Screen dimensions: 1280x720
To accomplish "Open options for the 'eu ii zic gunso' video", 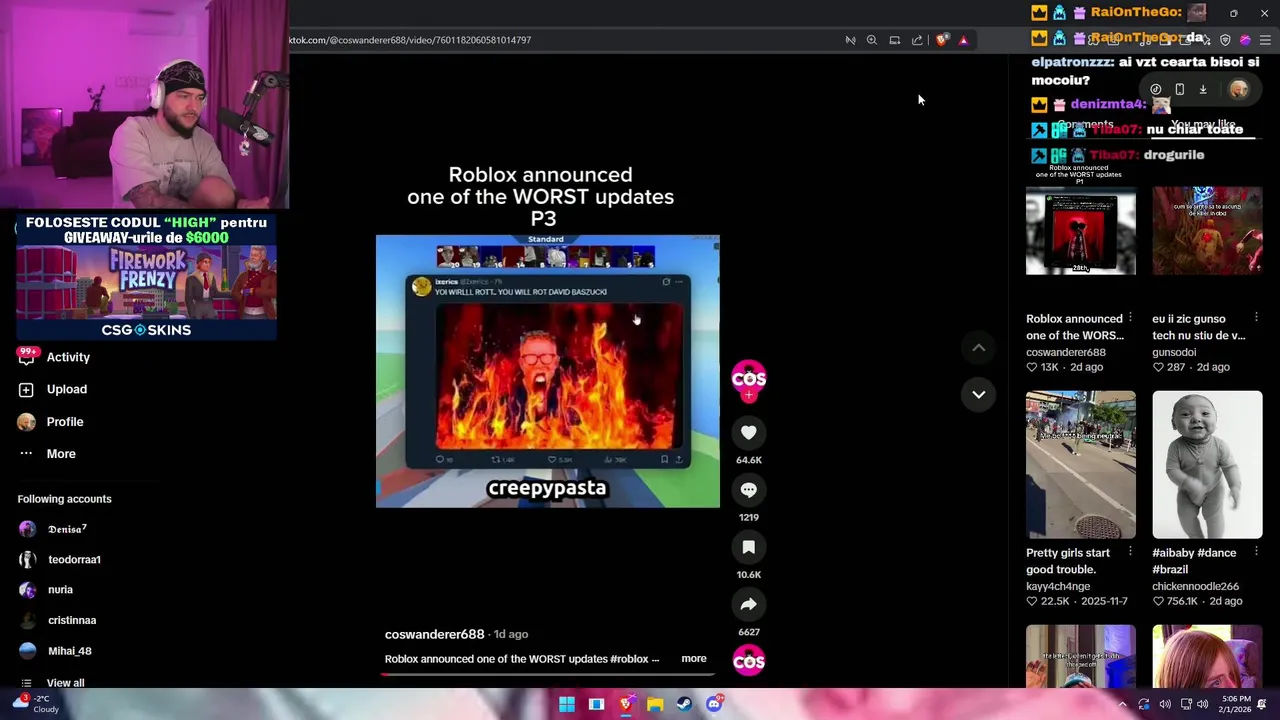I will click(1256, 318).
